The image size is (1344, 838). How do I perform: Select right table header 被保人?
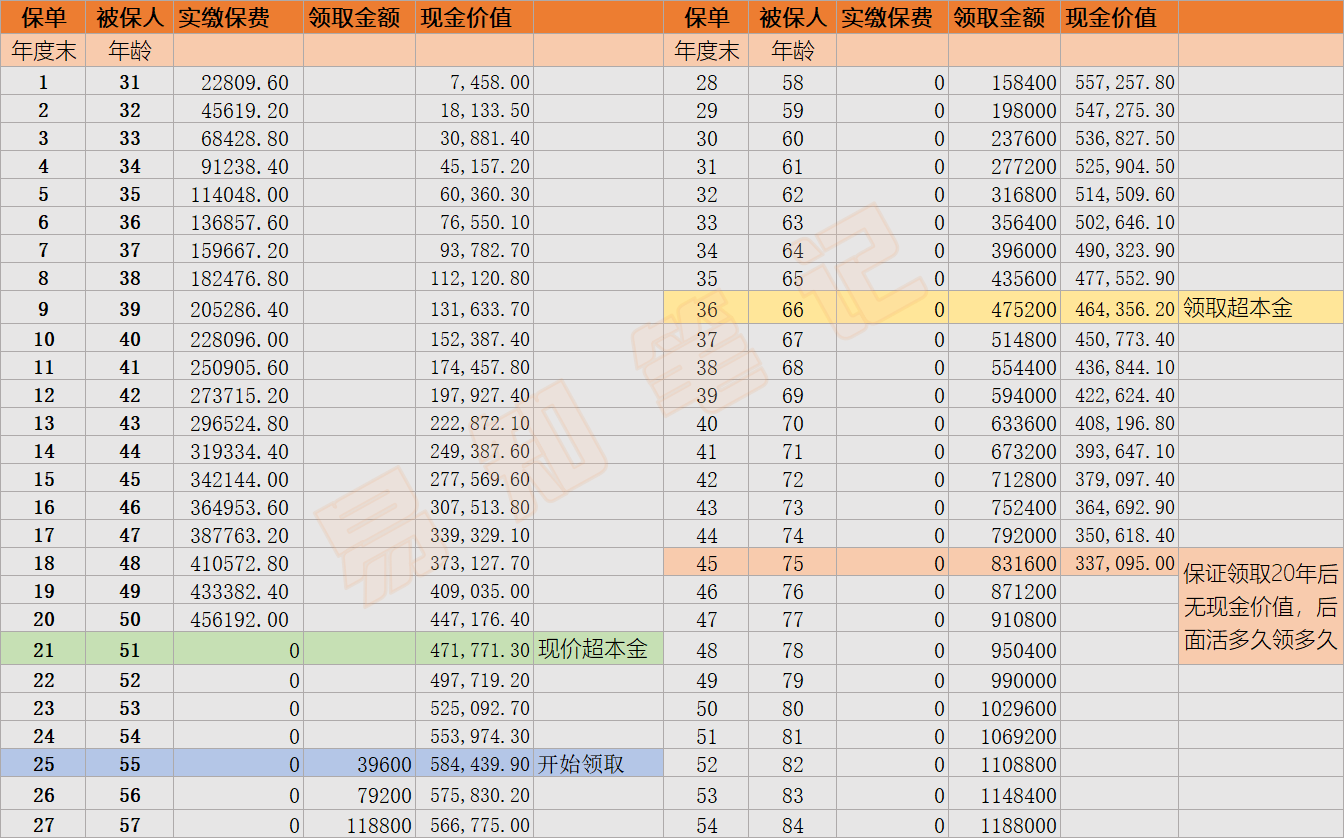(793, 17)
